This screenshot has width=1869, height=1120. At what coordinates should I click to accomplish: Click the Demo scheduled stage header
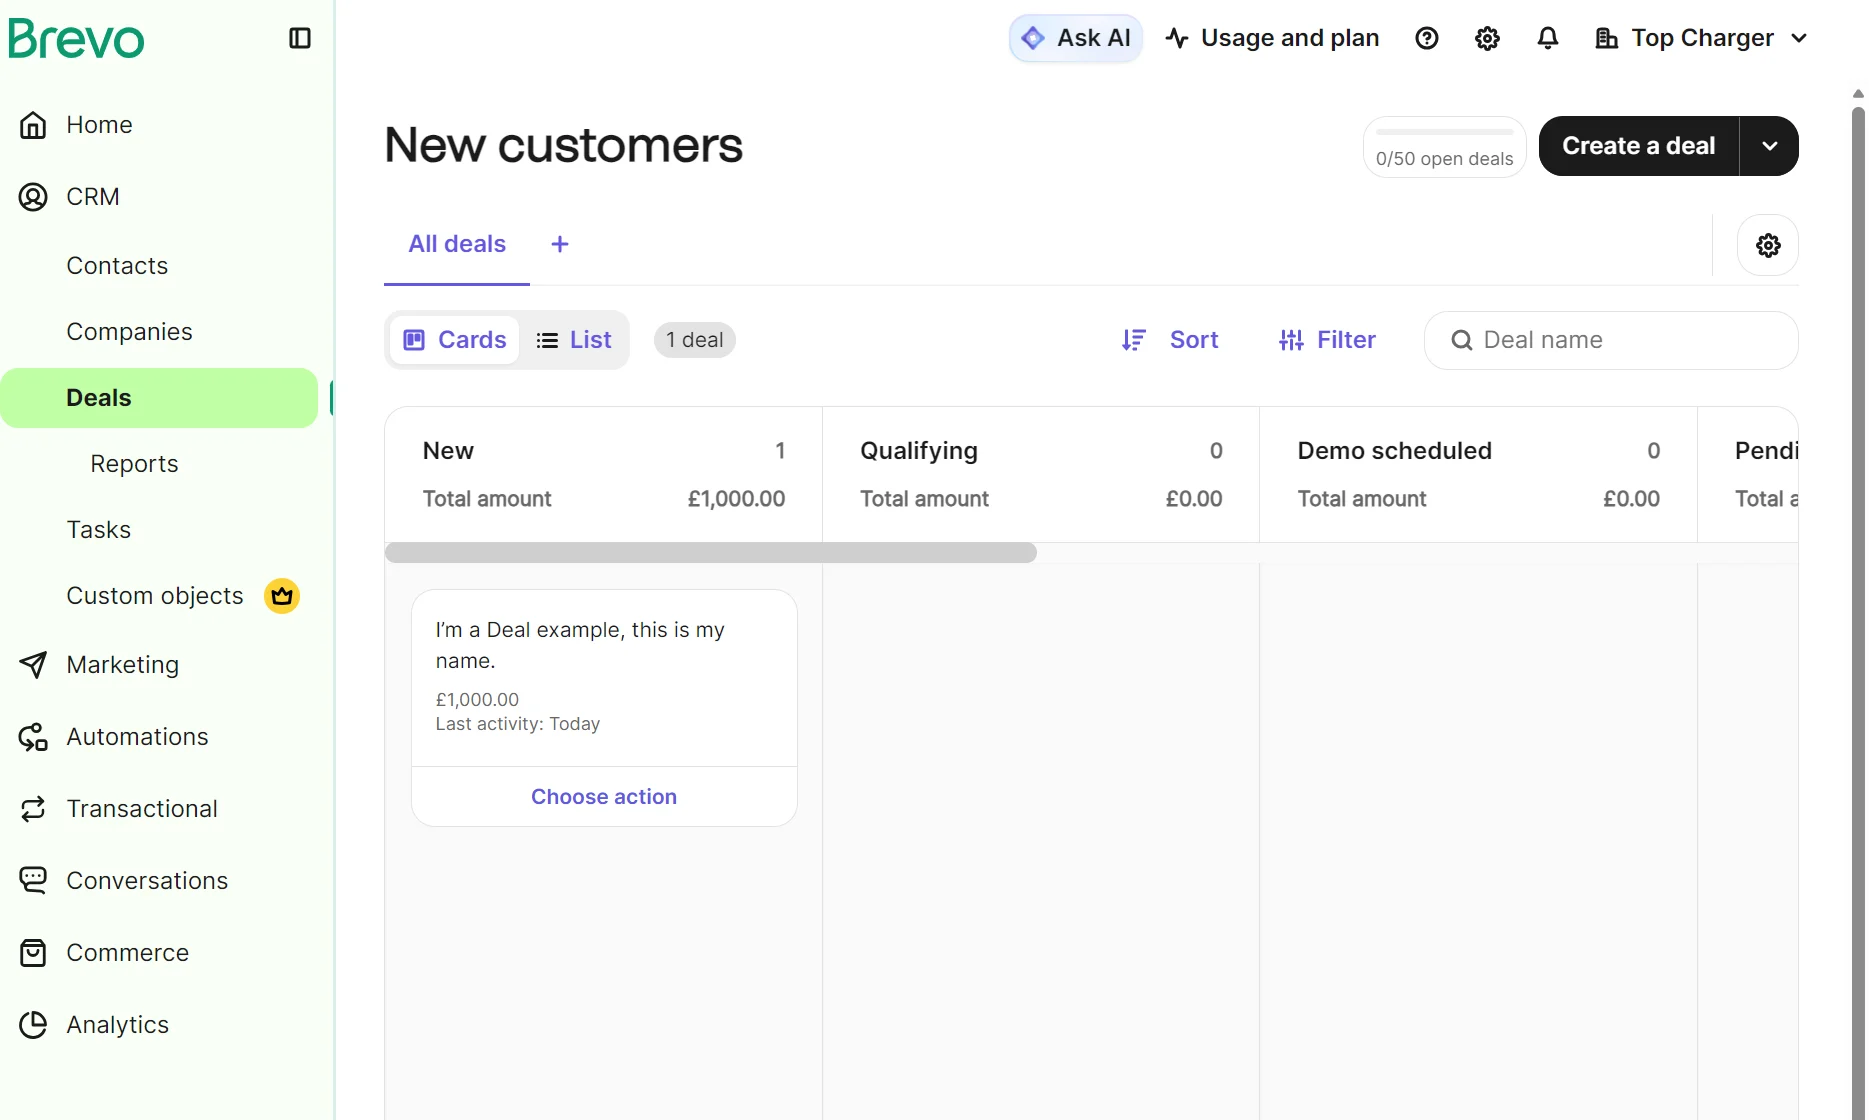[1478, 474]
